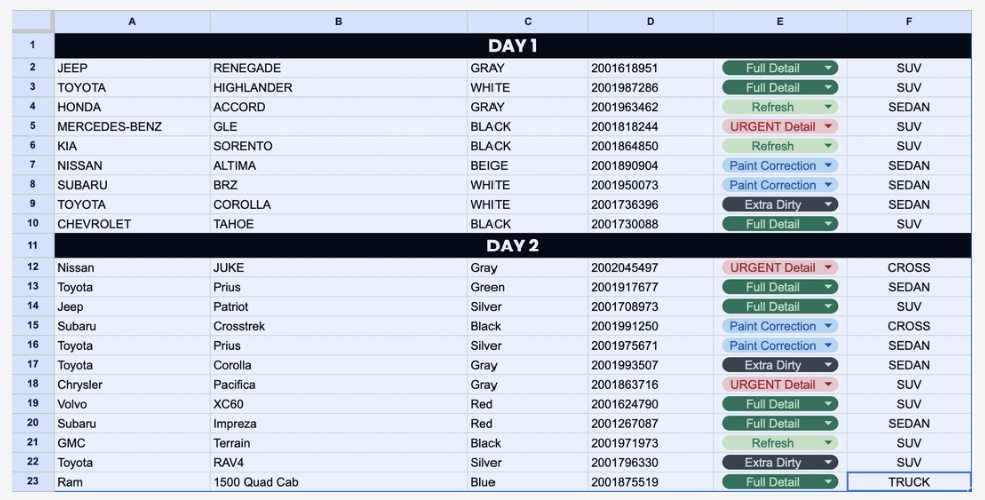This screenshot has height=500, width=985.
Task: Select the DAY 2 header cell
Action: (x=512, y=245)
